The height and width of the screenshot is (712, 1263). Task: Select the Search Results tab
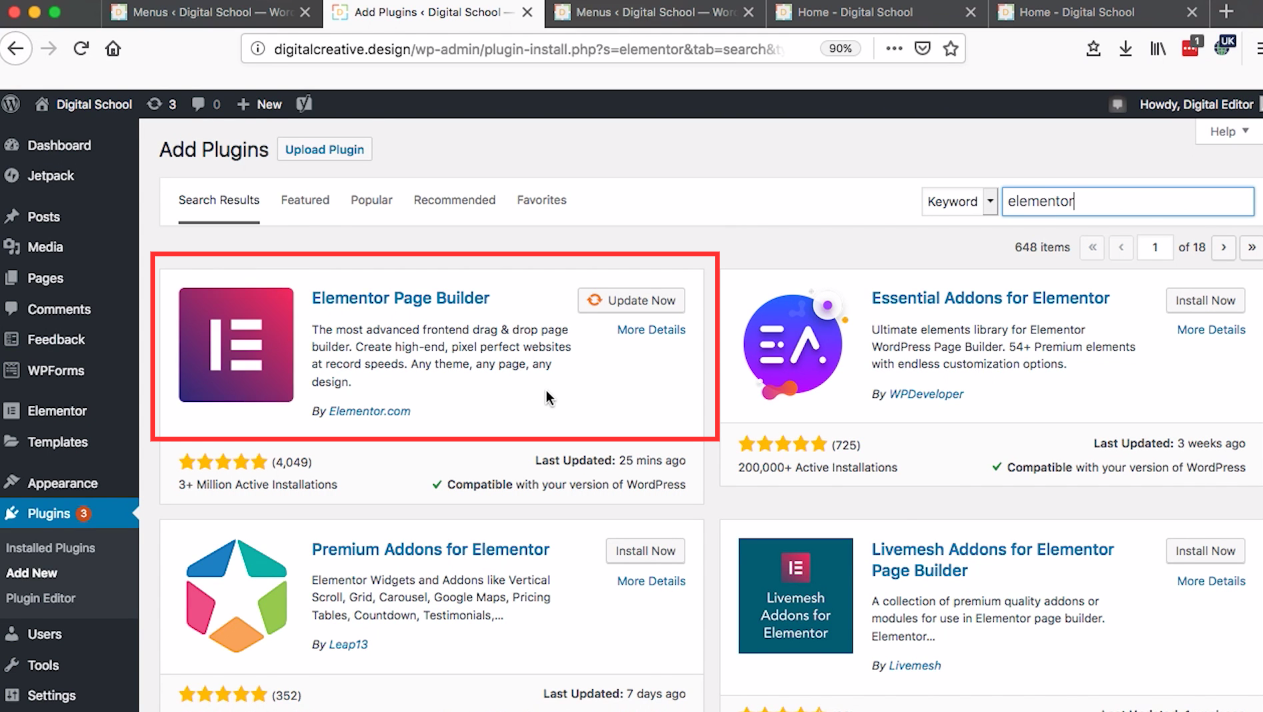pos(219,200)
